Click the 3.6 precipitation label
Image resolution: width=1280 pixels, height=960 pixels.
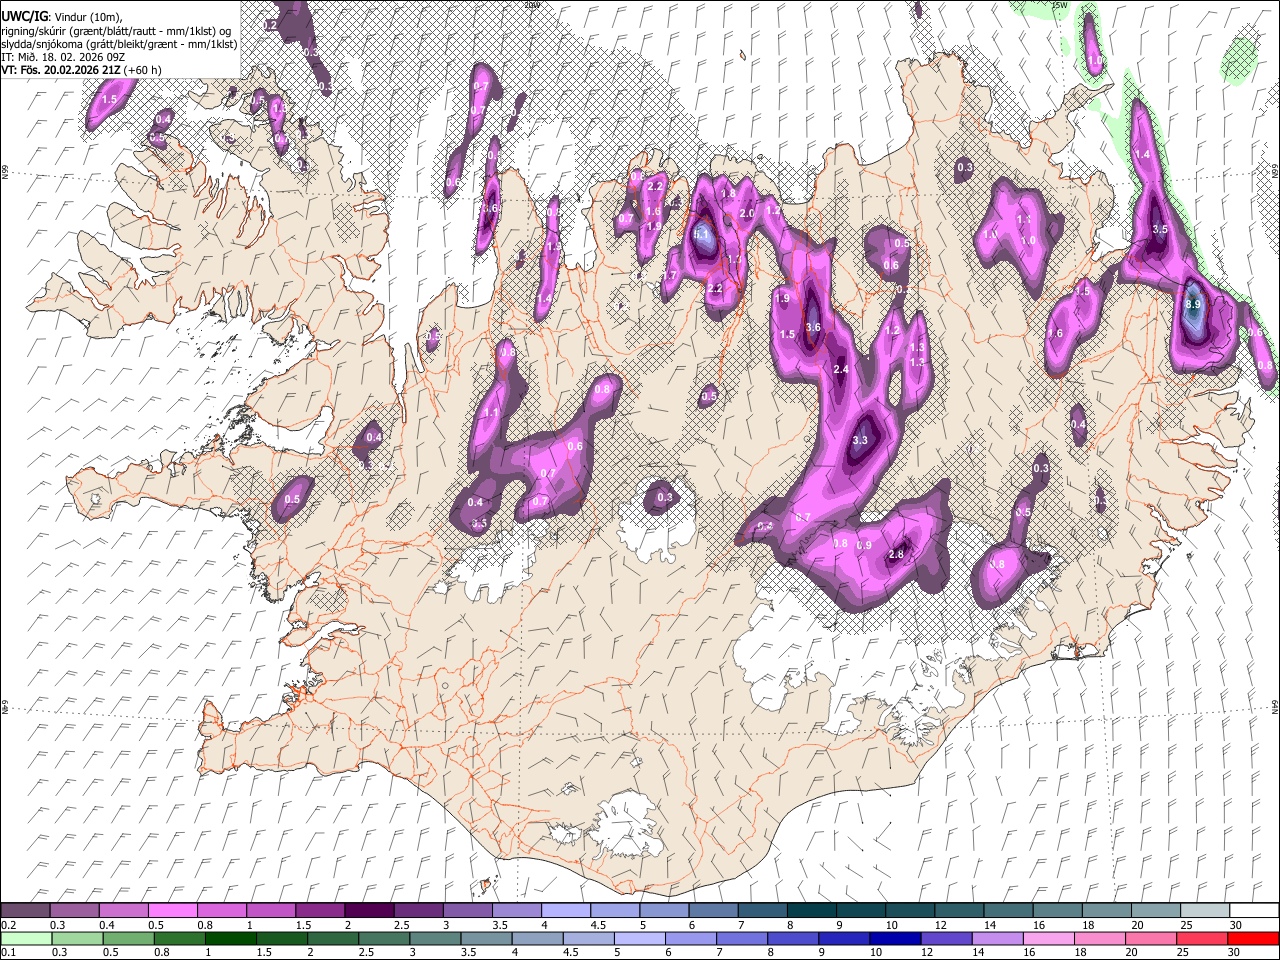813,327
